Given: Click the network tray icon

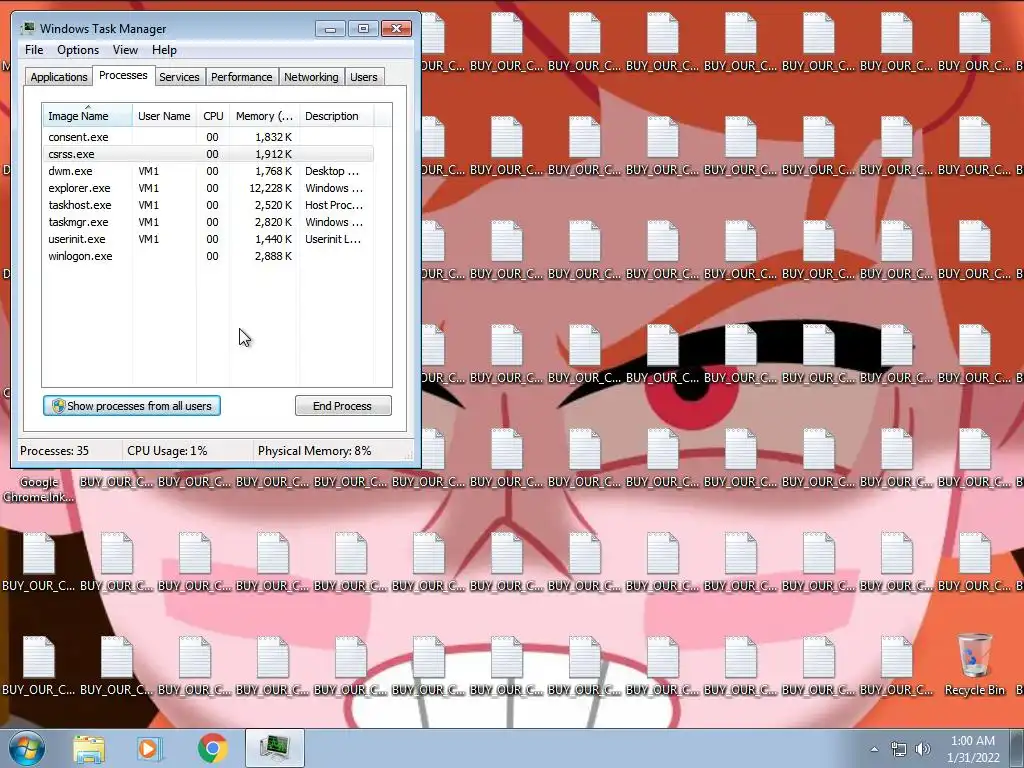Looking at the screenshot, I should tap(899, 749).
